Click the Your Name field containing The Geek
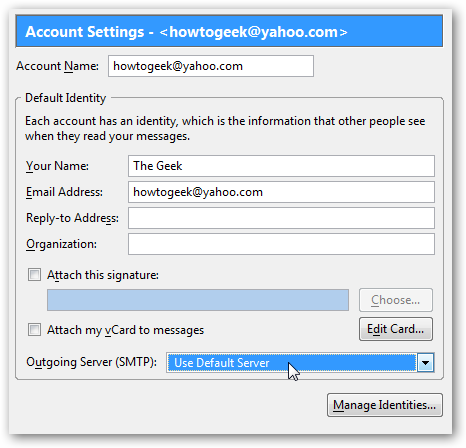This screenshot has height=448, width=466. pos(281,166)
